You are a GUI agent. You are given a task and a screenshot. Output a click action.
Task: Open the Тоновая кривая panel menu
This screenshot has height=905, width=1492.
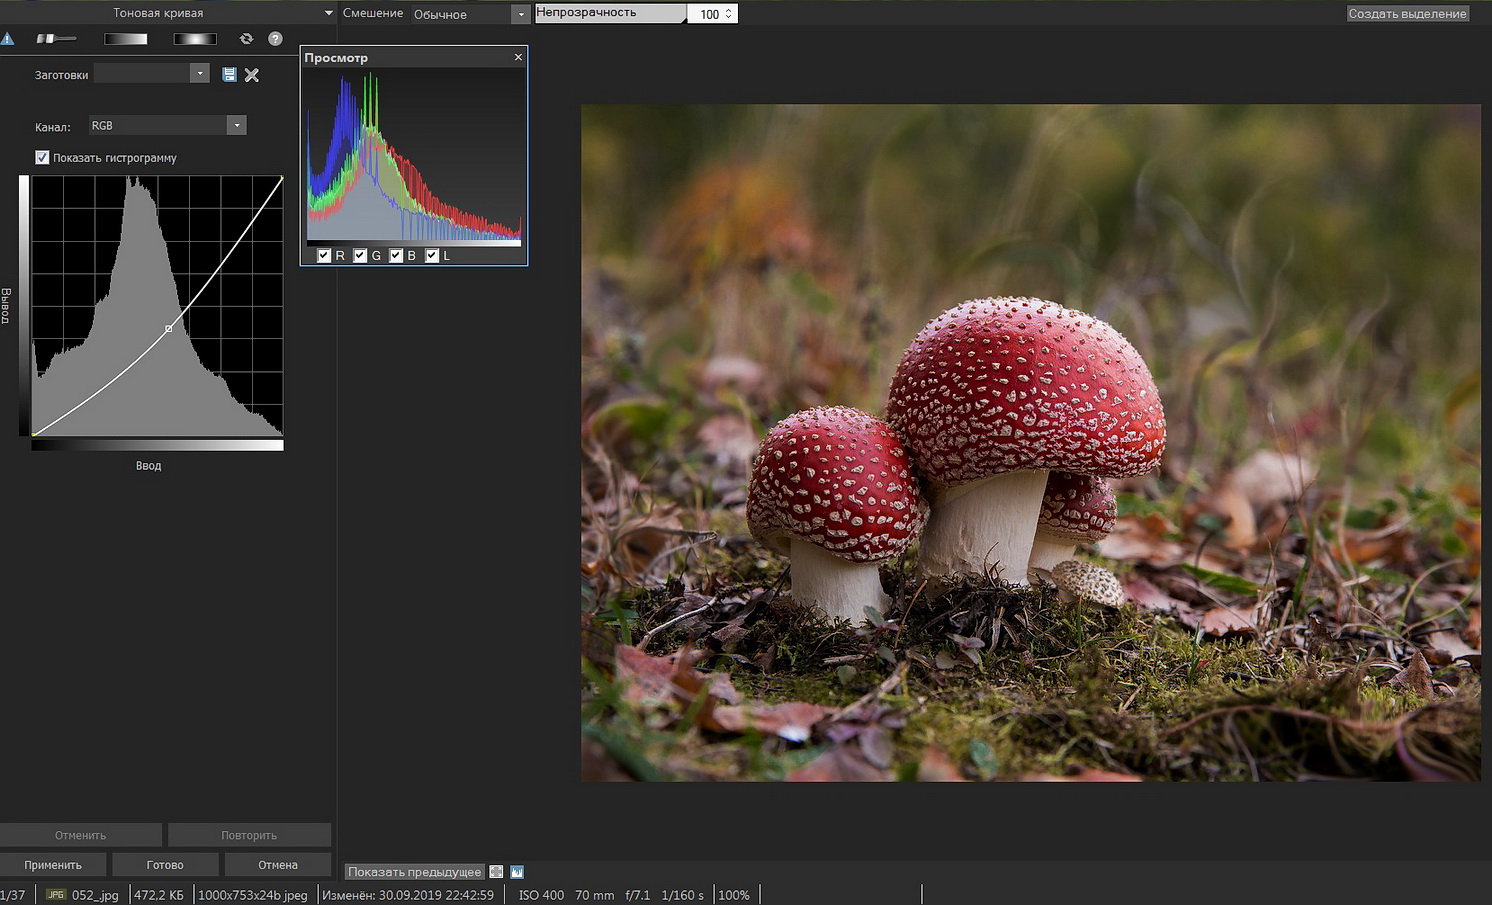[328, 13]
